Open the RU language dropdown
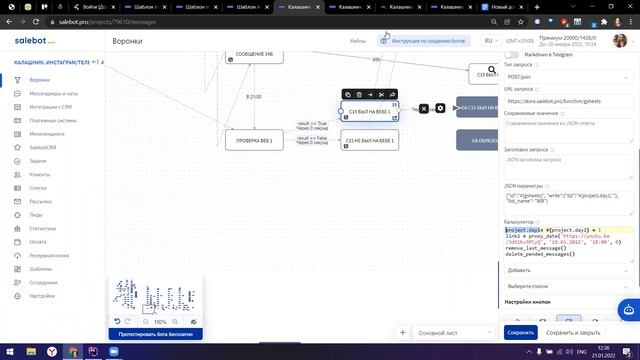Viewport: 640px width, 360px height. click(x=491, y=41)
